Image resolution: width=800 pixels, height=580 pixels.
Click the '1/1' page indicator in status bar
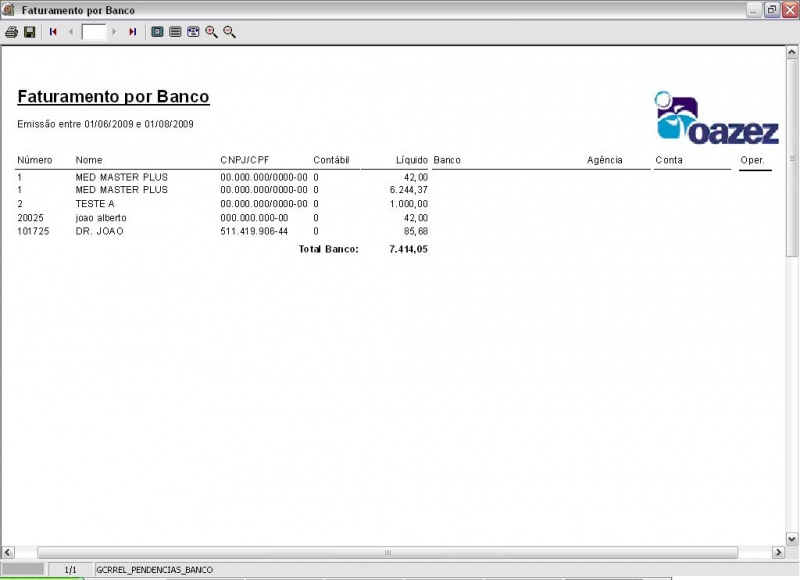(70, 570)
